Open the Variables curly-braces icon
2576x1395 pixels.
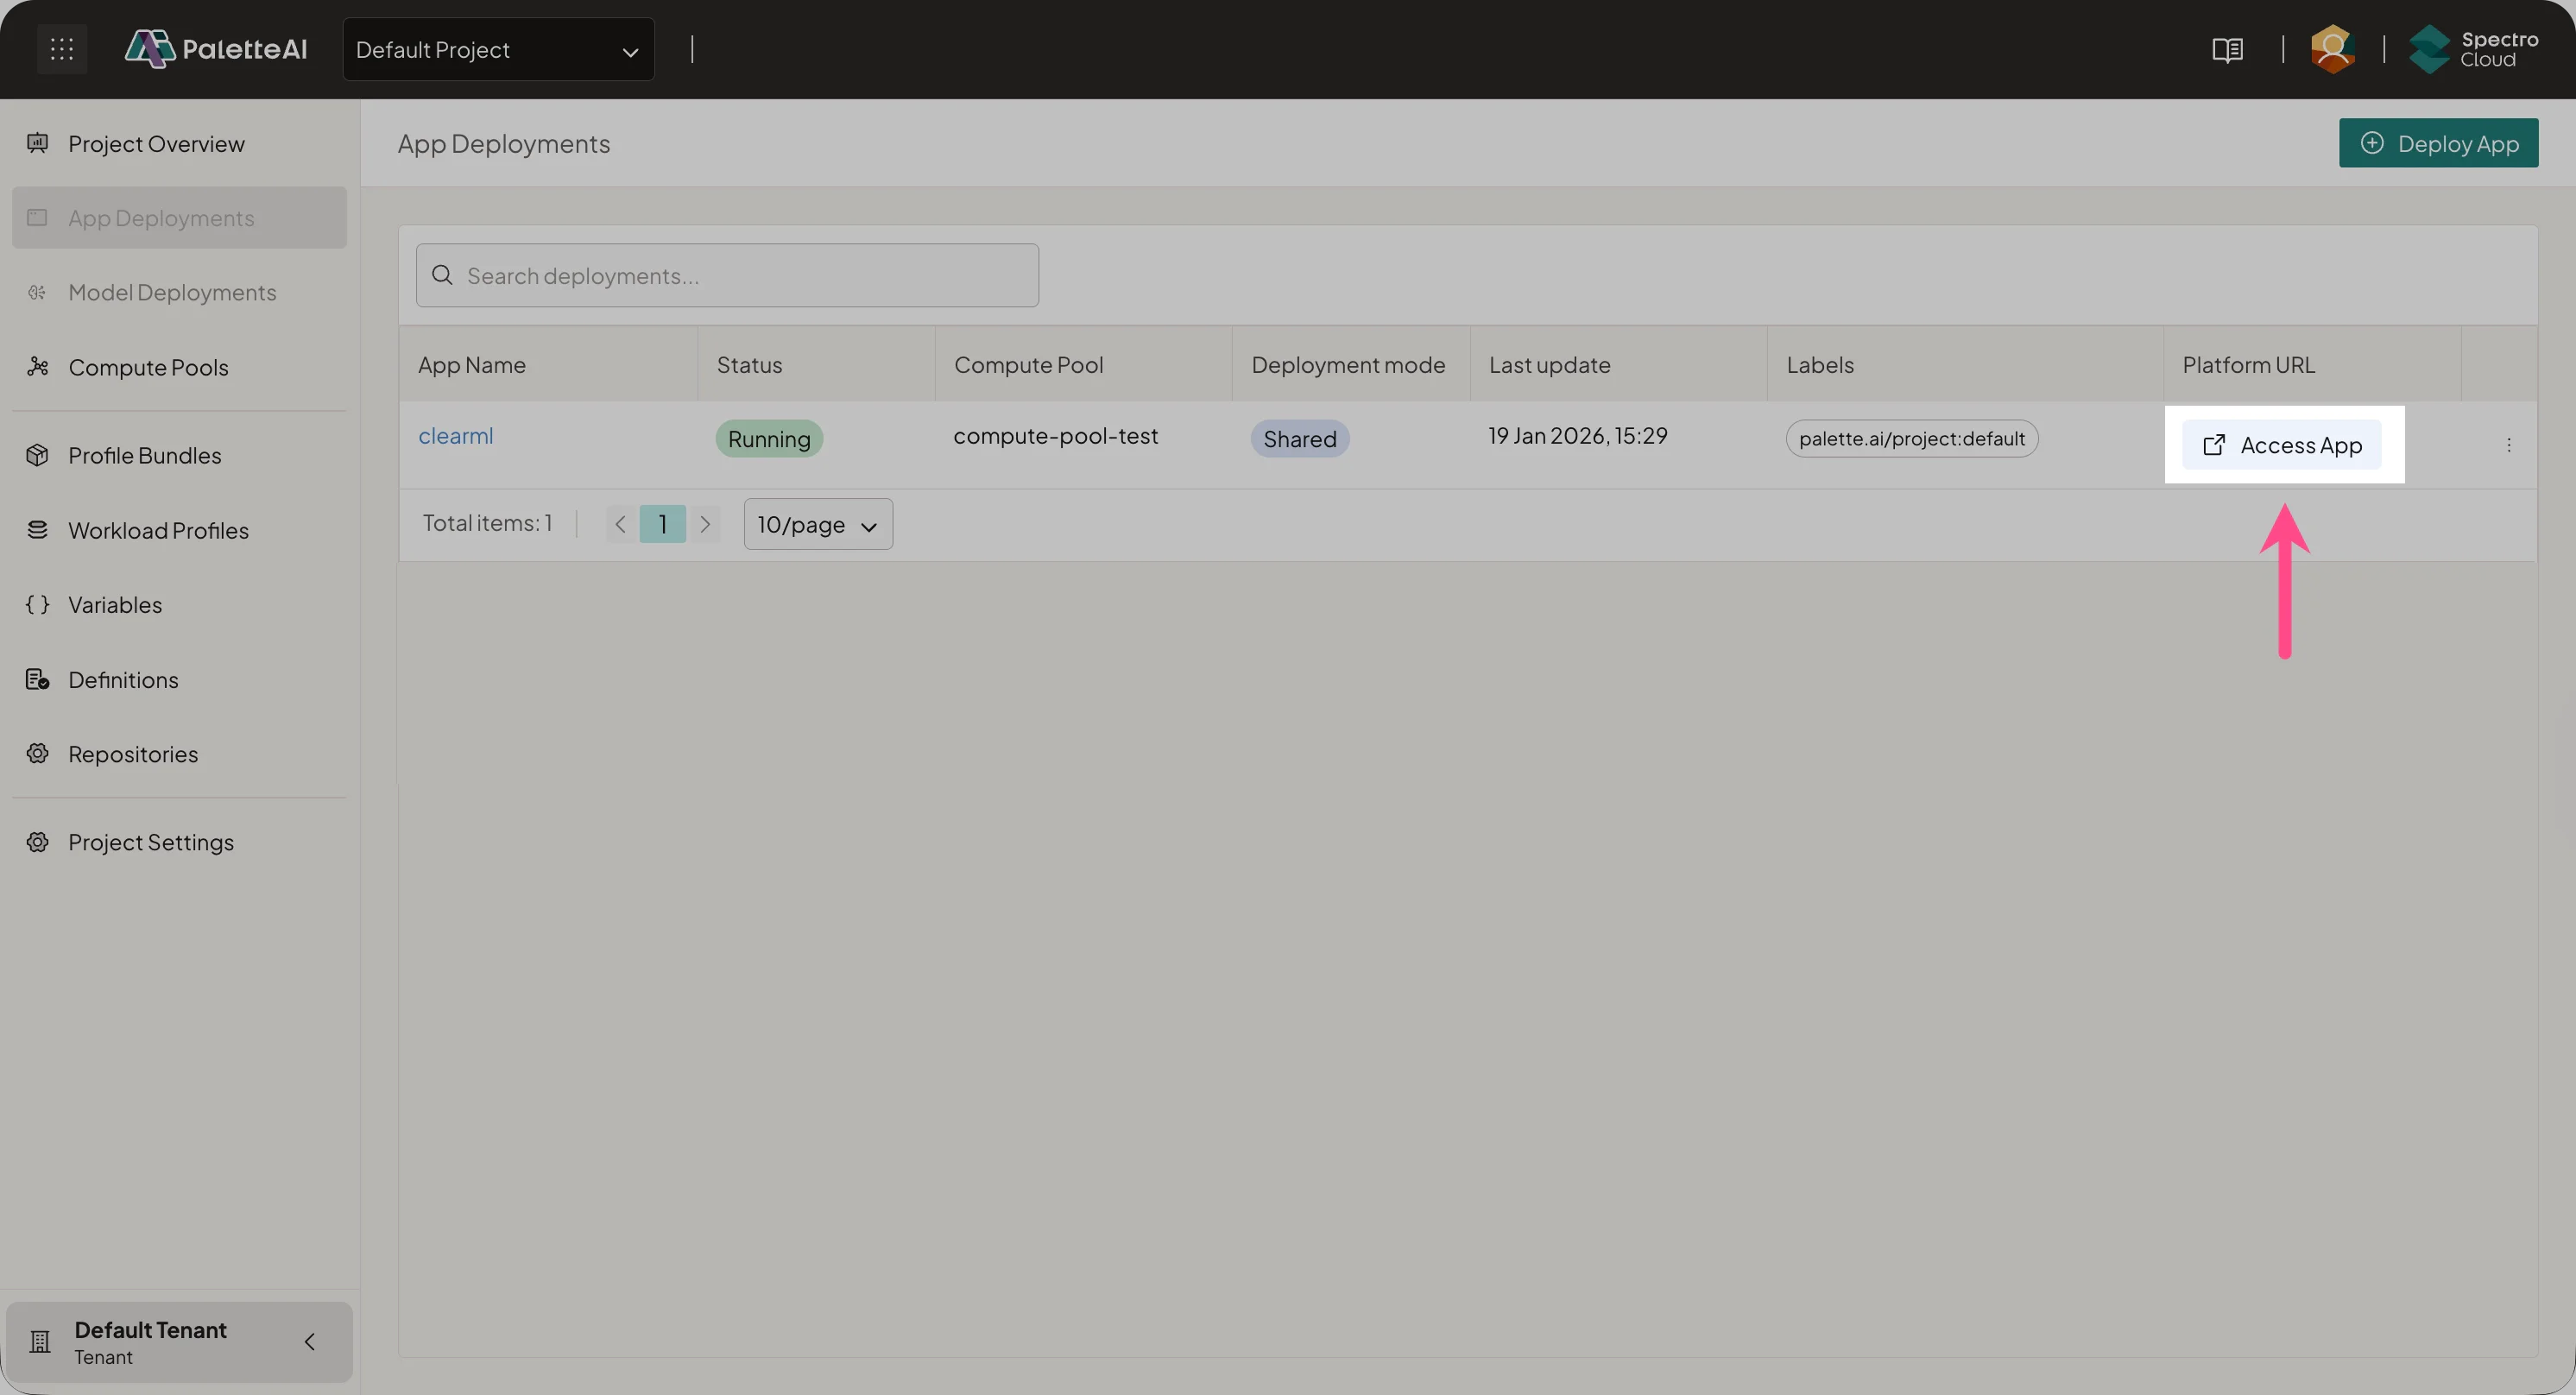click(38, 604)
